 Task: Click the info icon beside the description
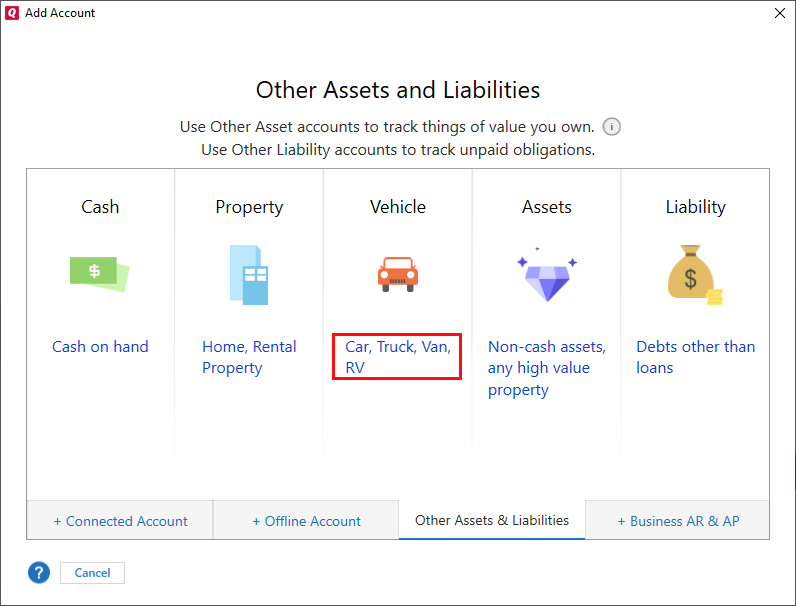tap(612, 127)
